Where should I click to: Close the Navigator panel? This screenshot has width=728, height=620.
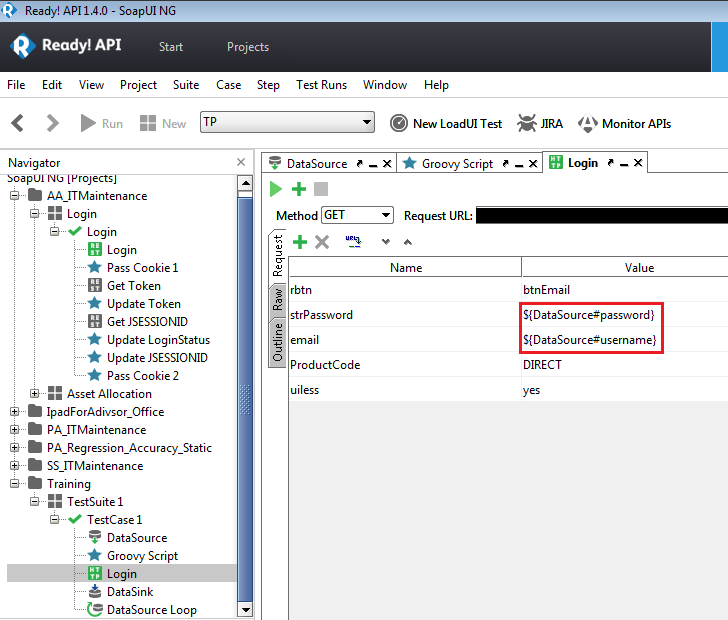[x=240, y=162]
